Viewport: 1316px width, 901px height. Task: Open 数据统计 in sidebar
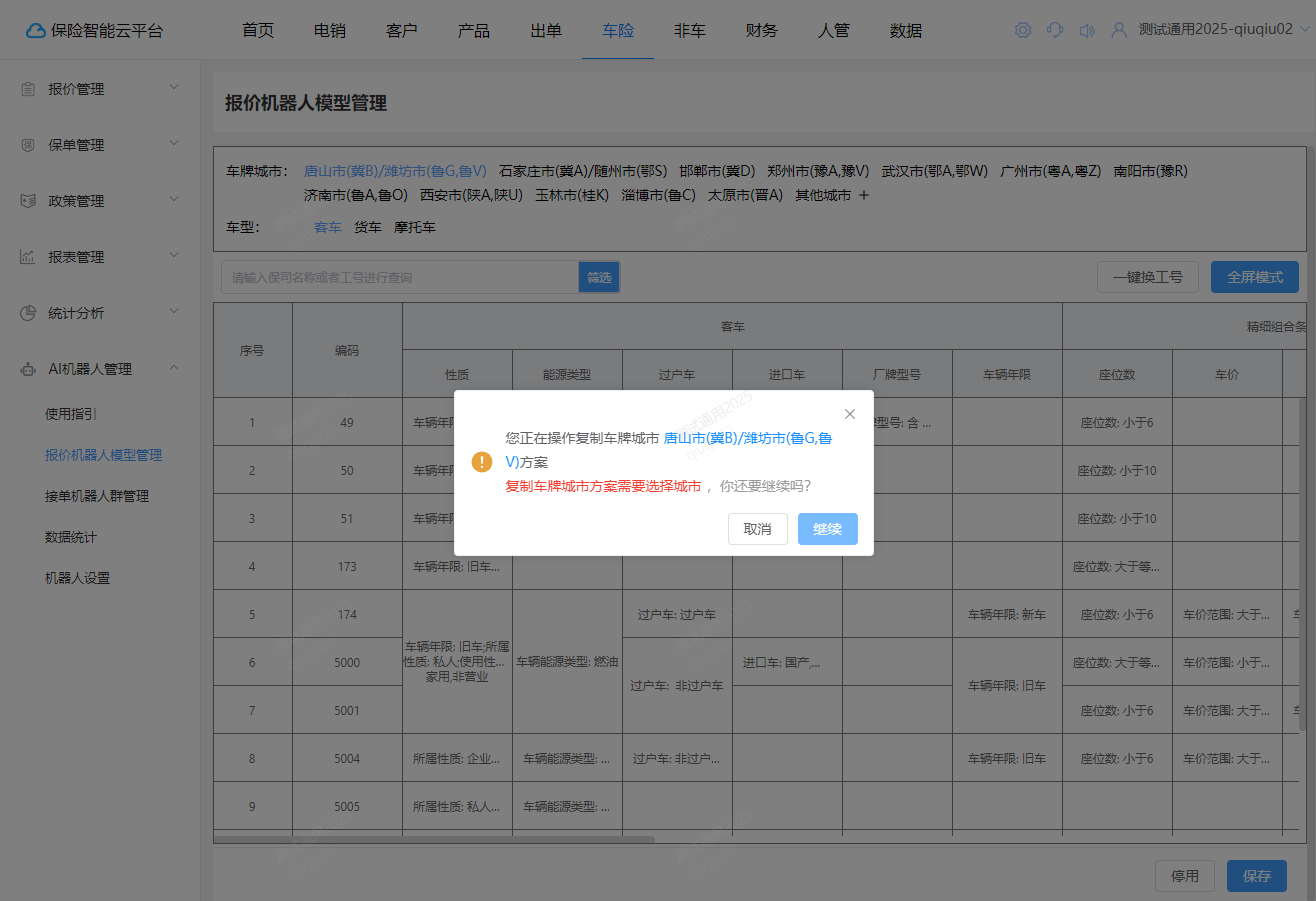[71, 537]
